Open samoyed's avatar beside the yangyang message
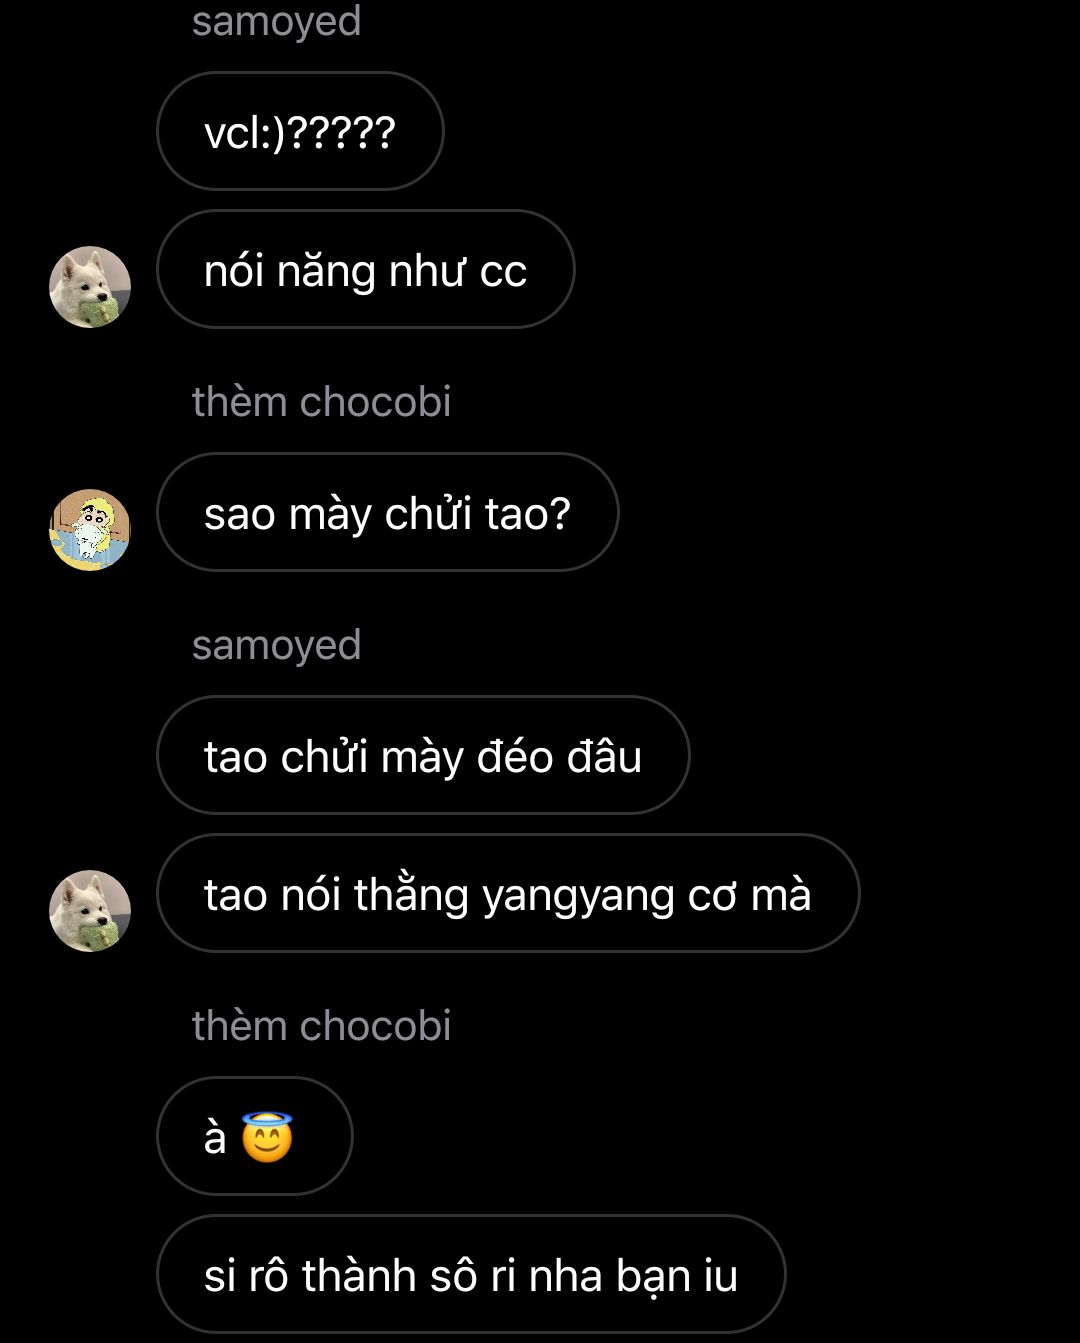The width and height of the screenshot is (1080, 1343). (x=90, y=911)
